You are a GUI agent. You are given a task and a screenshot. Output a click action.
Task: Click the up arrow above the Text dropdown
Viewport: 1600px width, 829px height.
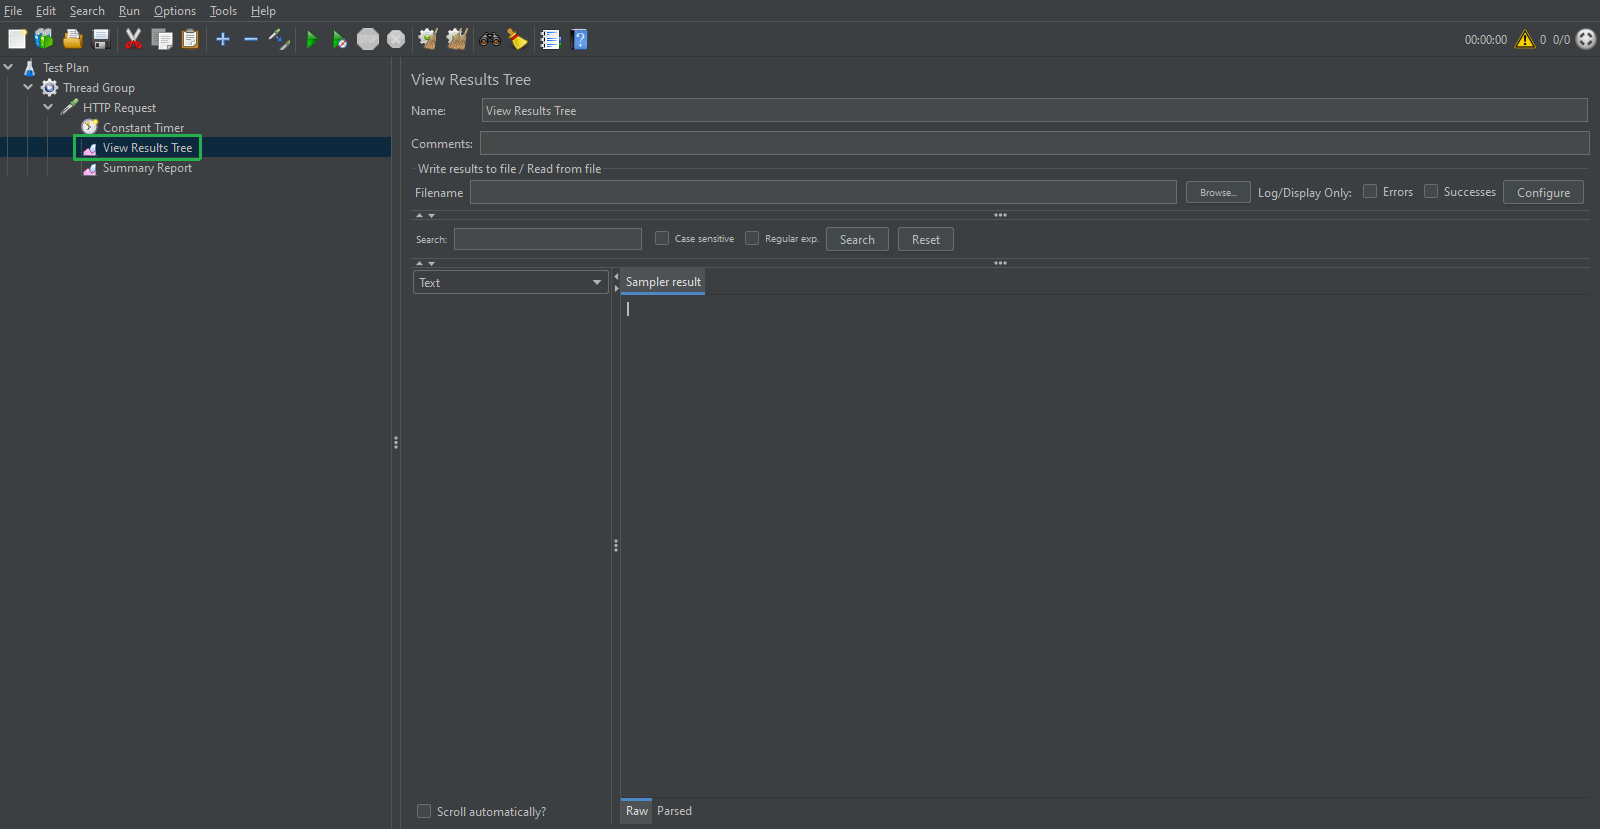[420, 263]
